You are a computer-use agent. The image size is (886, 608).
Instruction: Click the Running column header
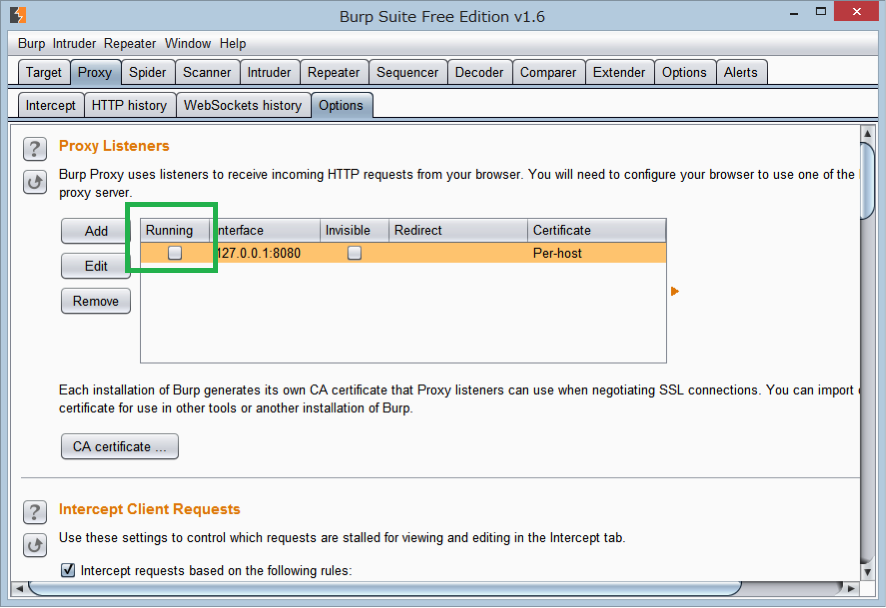175,231
